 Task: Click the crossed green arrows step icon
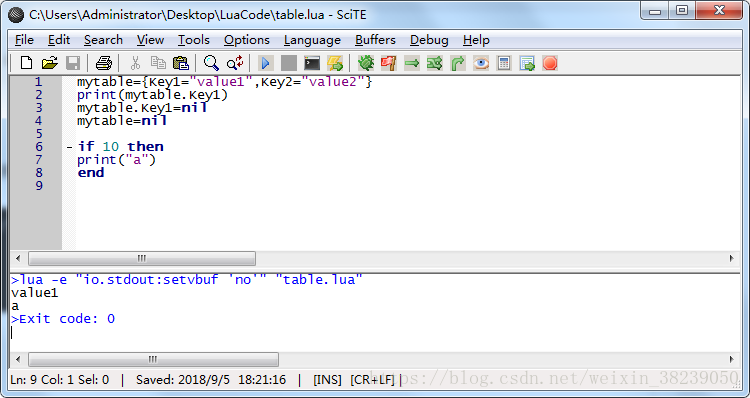(x=434, y=63)
